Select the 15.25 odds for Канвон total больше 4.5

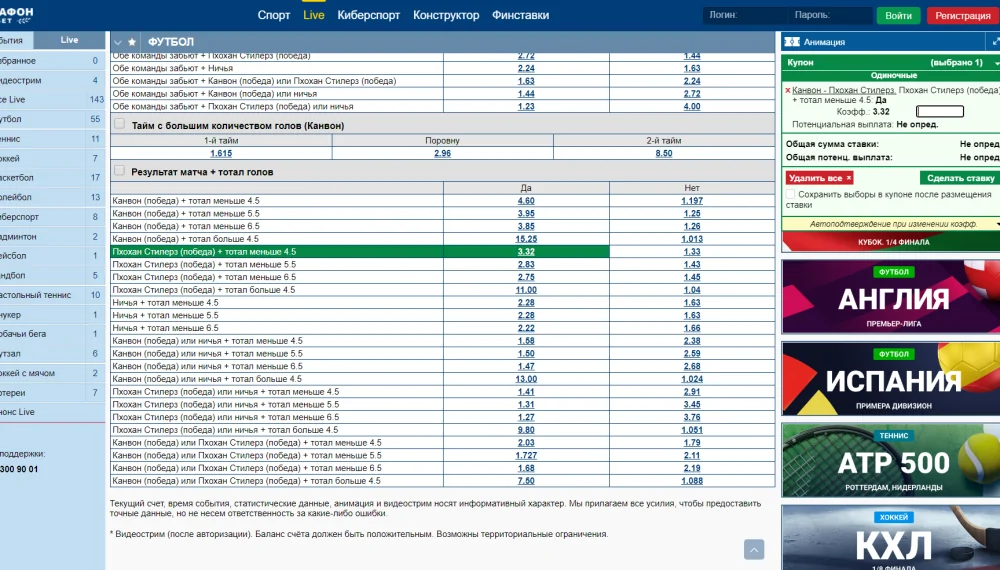(x=526, y=239)
